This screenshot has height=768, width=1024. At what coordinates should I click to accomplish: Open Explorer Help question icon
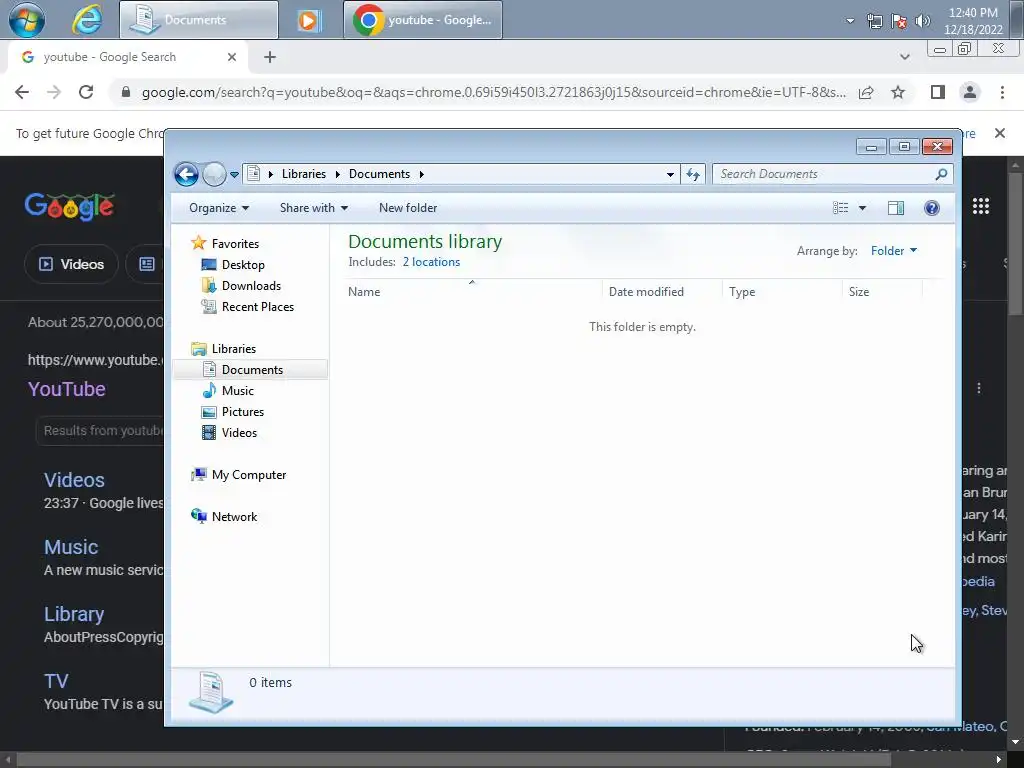[x=932, y=208]
